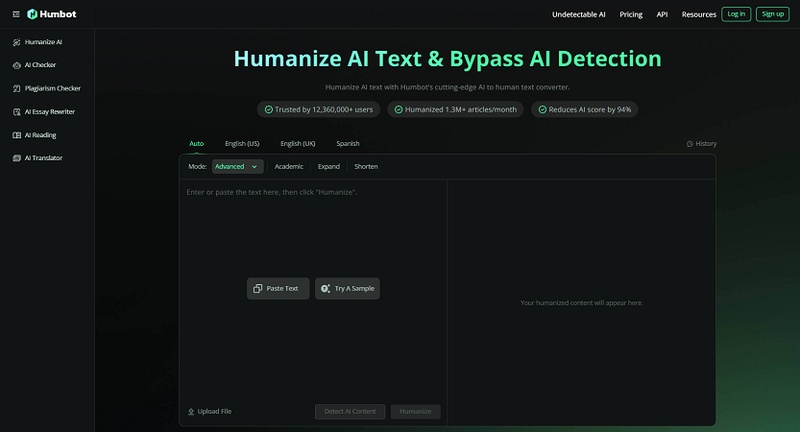Click the Detect AI Content button
This screenshot has width=800, height=432.
350,412
